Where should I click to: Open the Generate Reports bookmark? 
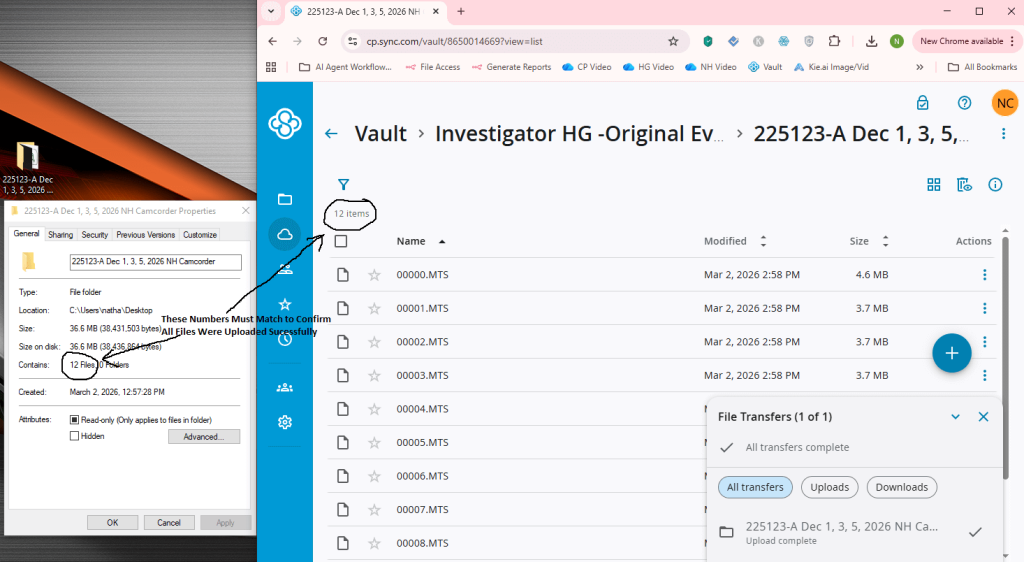pyautogui.click(x=511, y=67)
